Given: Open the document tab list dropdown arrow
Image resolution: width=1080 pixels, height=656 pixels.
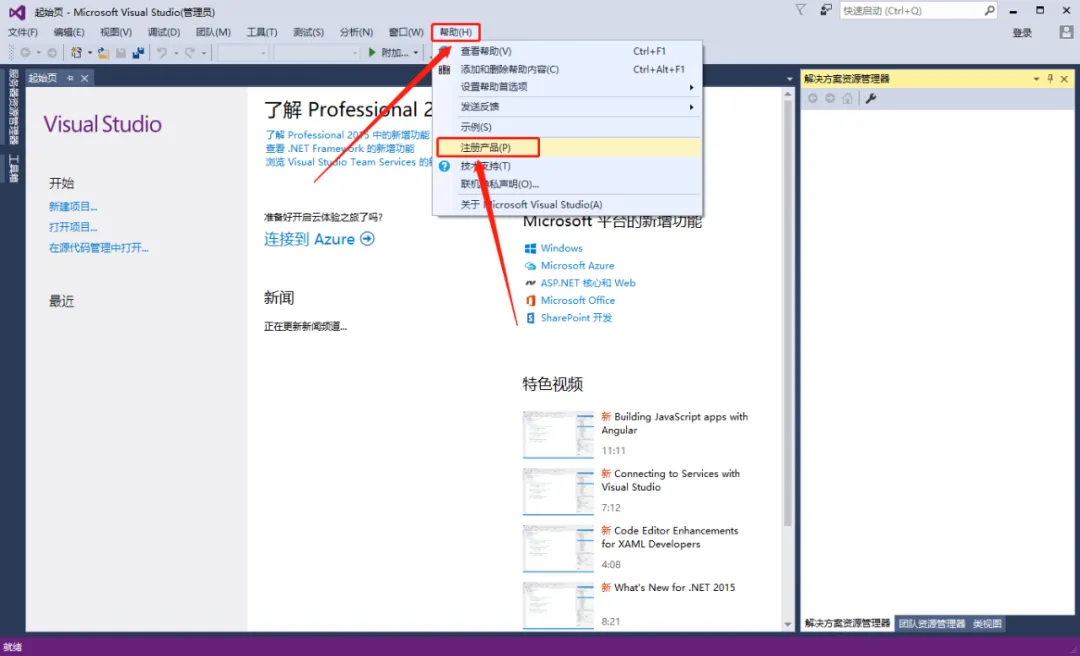Looking at the screenshot, I should coord(789,79).
